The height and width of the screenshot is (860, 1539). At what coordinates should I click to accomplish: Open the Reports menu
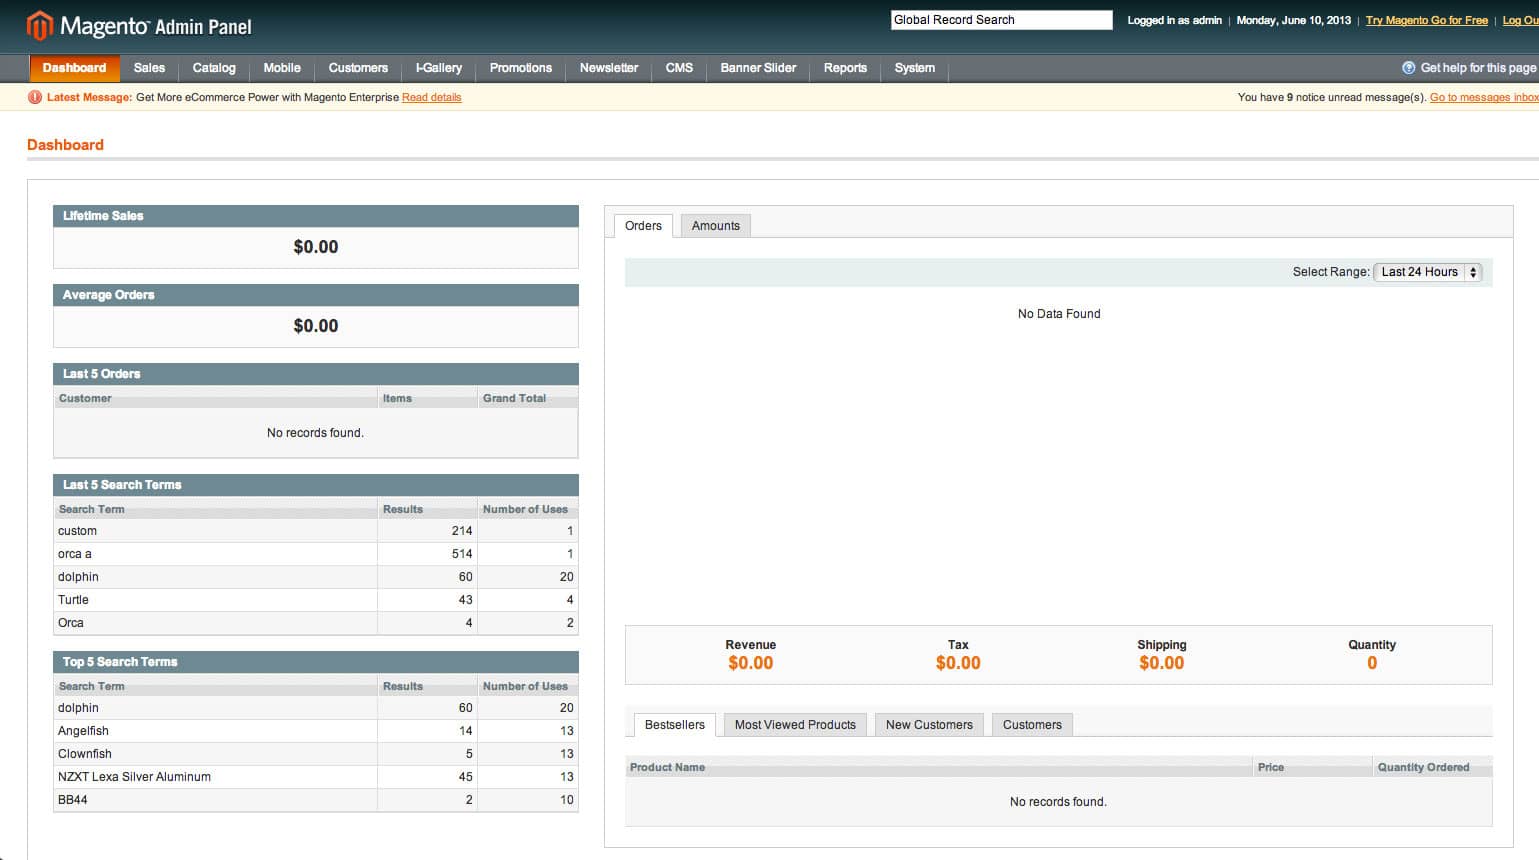point(845,68)
